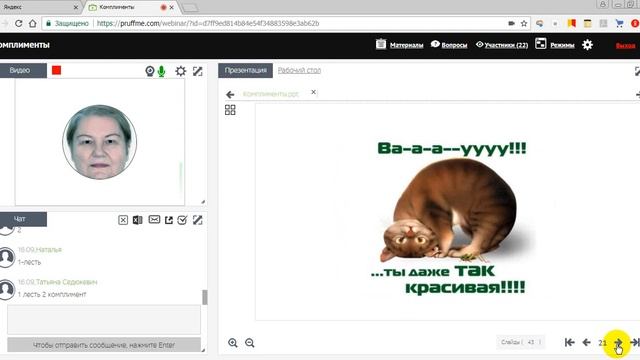
Task: Expand the Video panel fullscreen
Action: [x=198, y=71]
